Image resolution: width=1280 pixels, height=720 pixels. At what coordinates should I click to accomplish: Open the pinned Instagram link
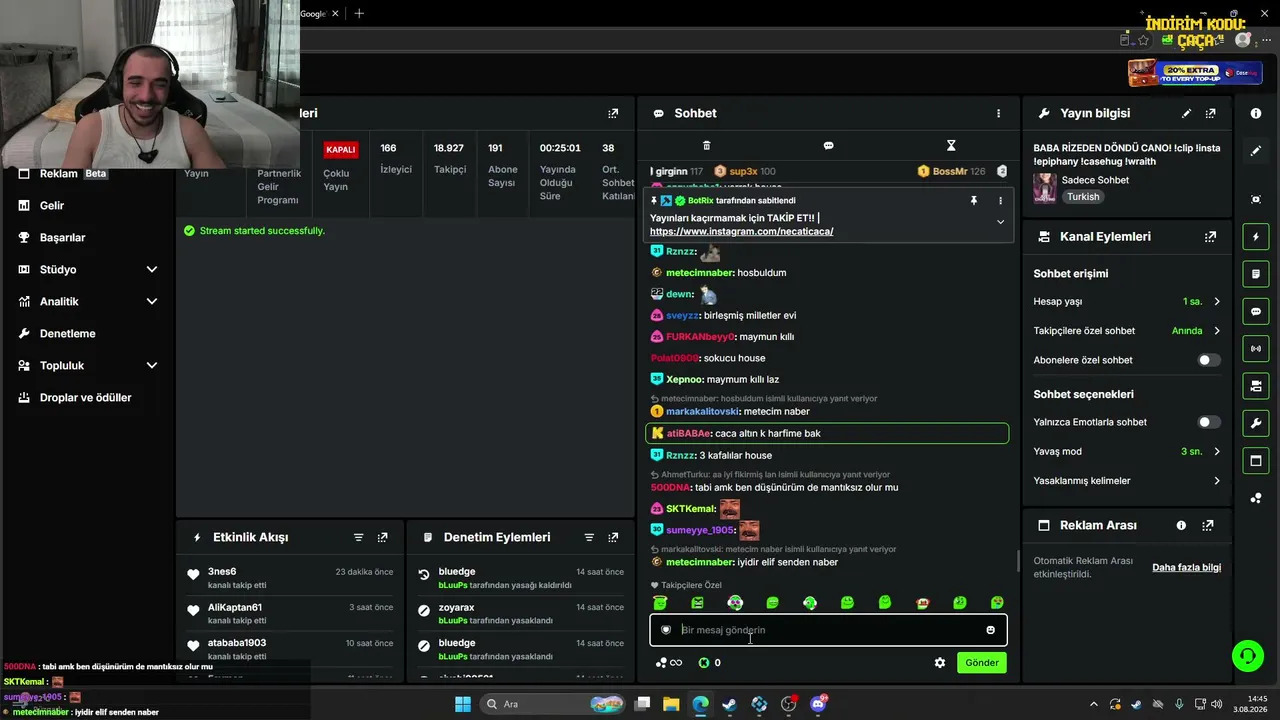pos(741,231)
